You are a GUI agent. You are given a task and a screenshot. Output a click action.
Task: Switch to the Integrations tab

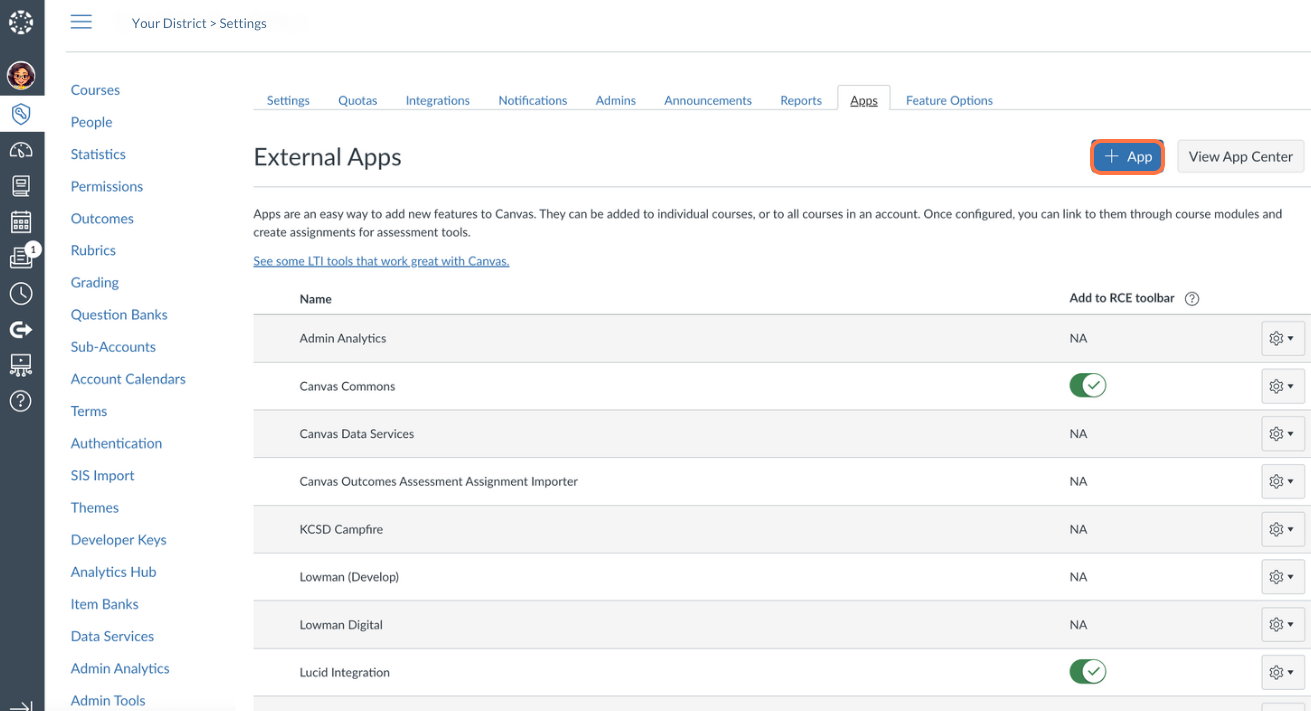tap(437, 100)
